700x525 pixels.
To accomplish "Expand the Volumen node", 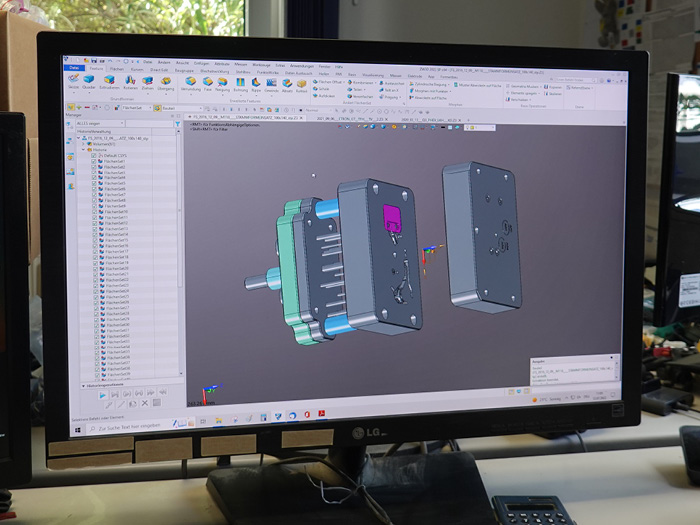I will click(x=83, y=144).
